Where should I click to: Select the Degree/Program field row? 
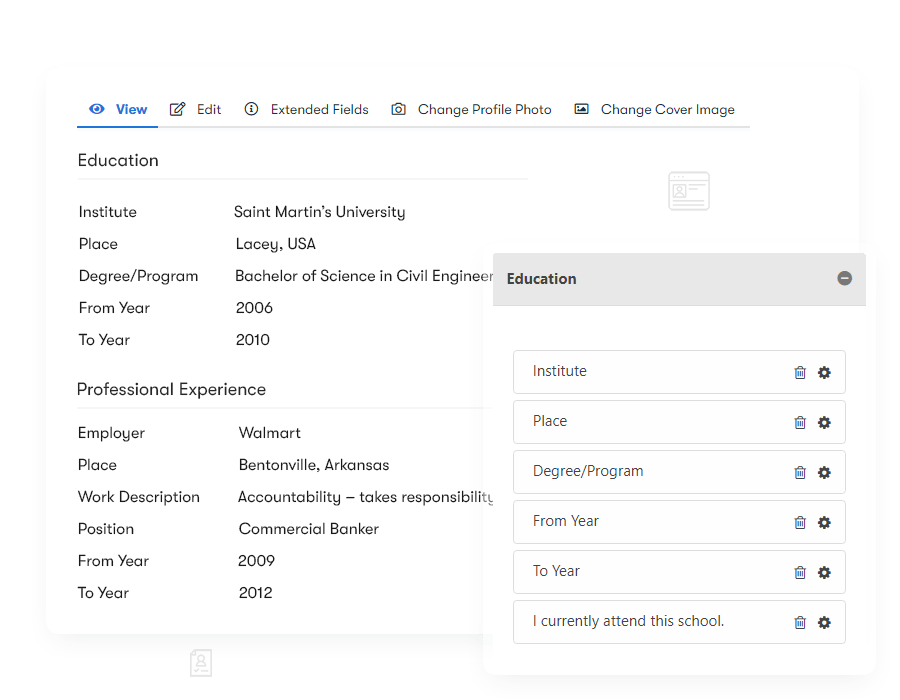click(x=640, y=472)
